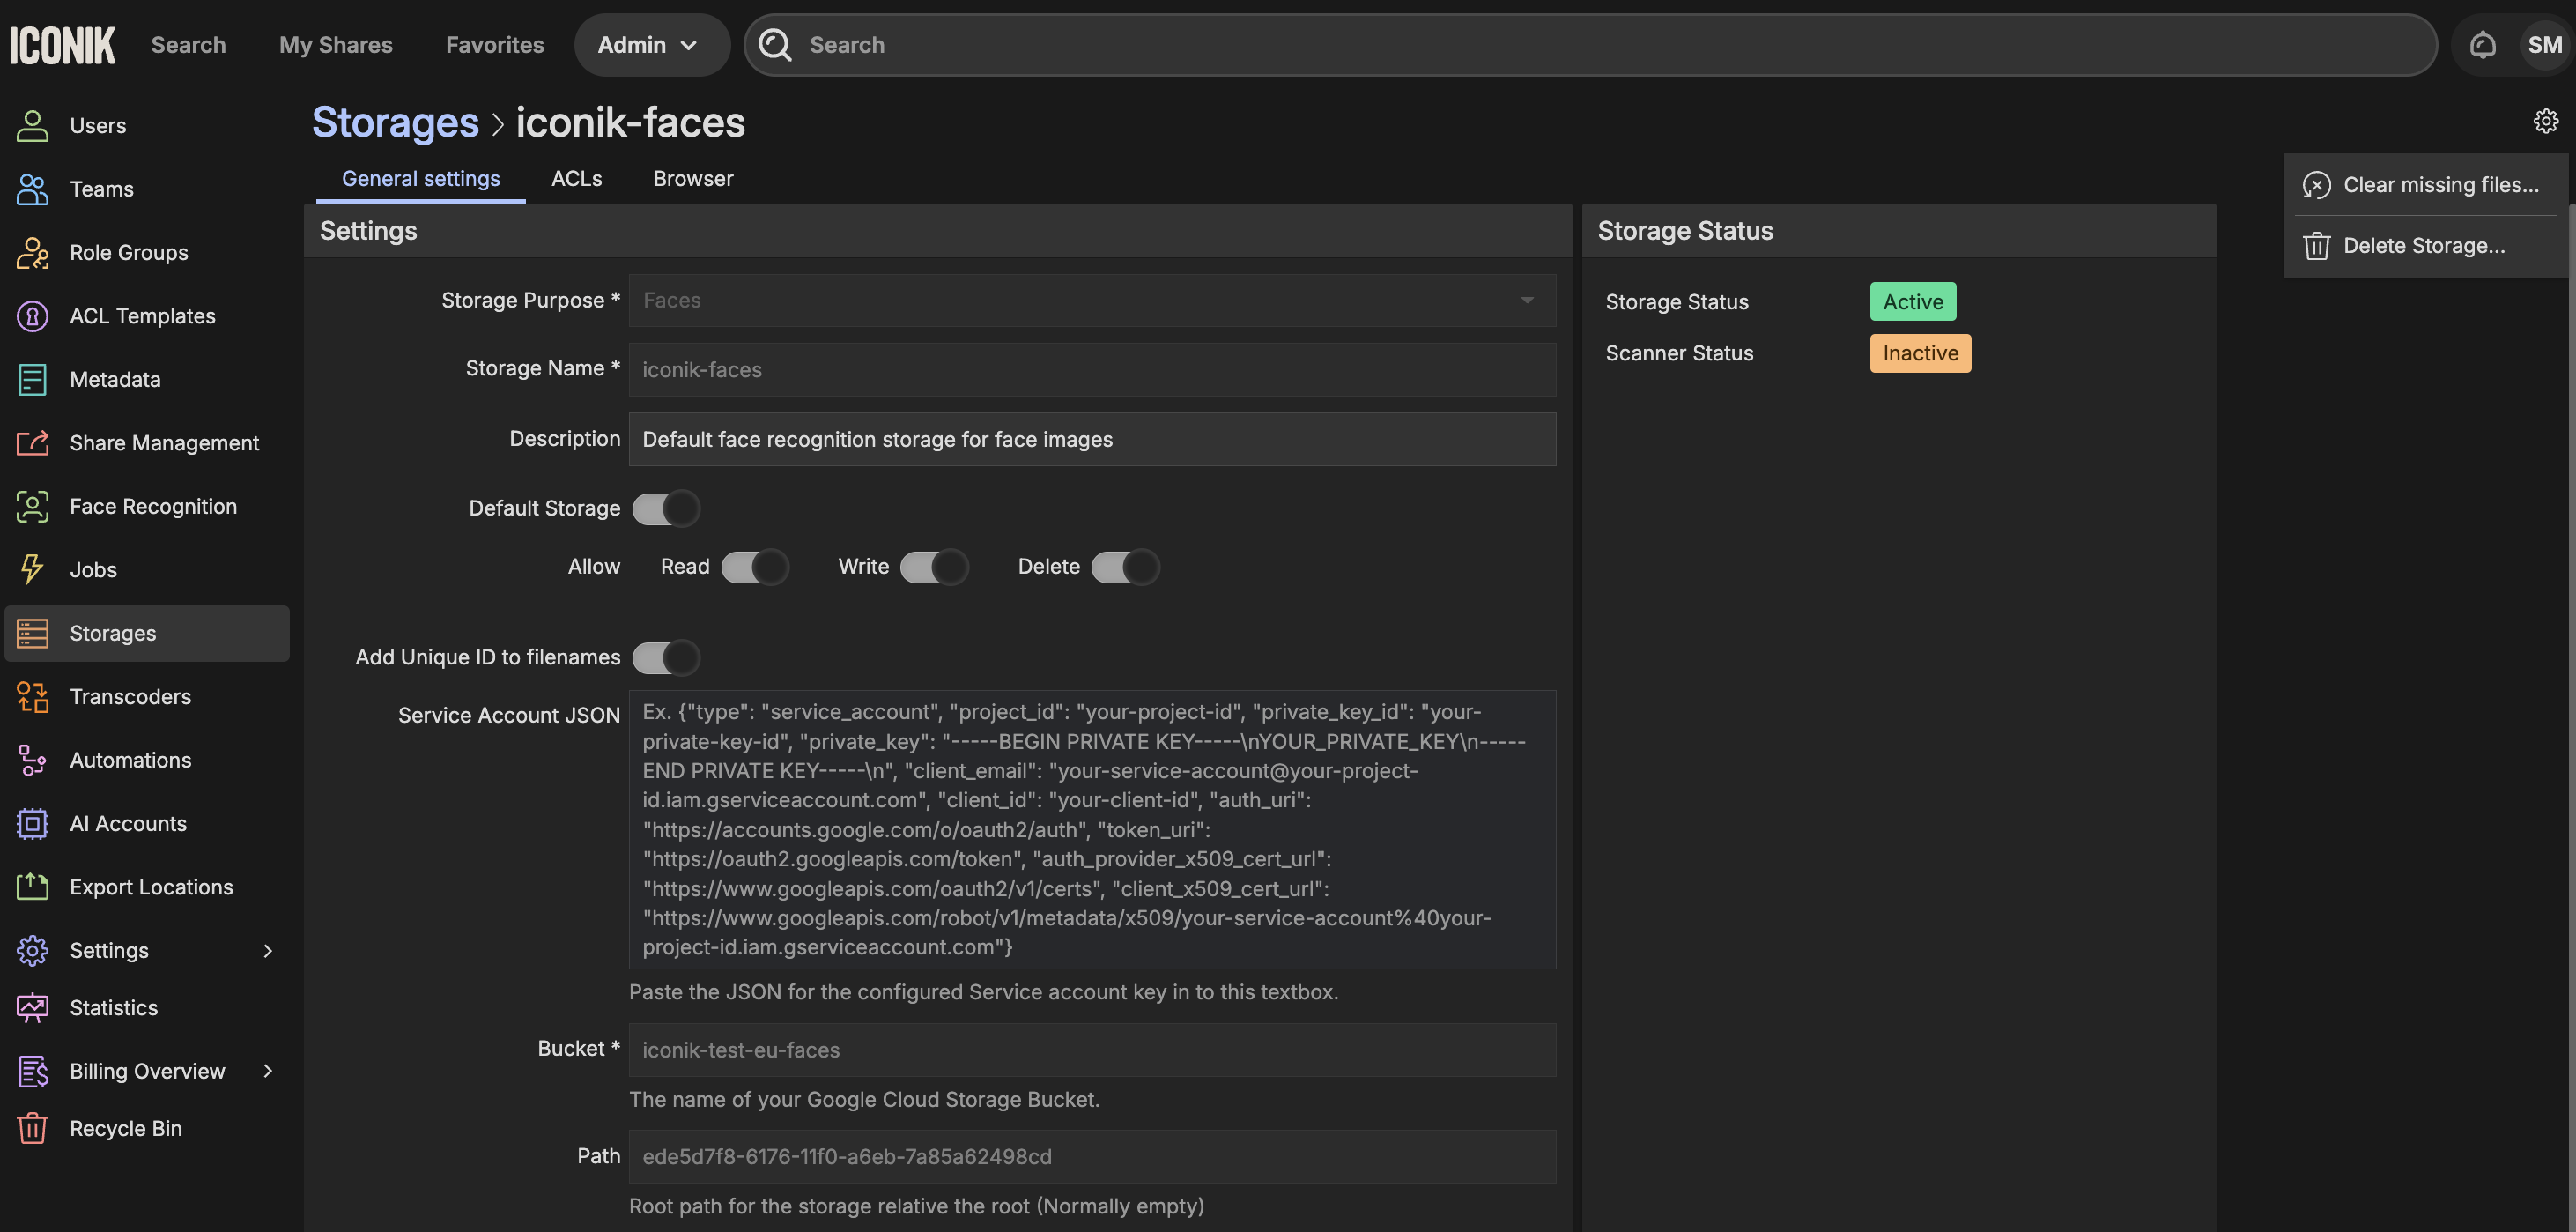Image resolution: width=2576 pixels, height=1232 pixels.
Task: Open Transcoders via its sidebar icon
Action: (32, 697)
